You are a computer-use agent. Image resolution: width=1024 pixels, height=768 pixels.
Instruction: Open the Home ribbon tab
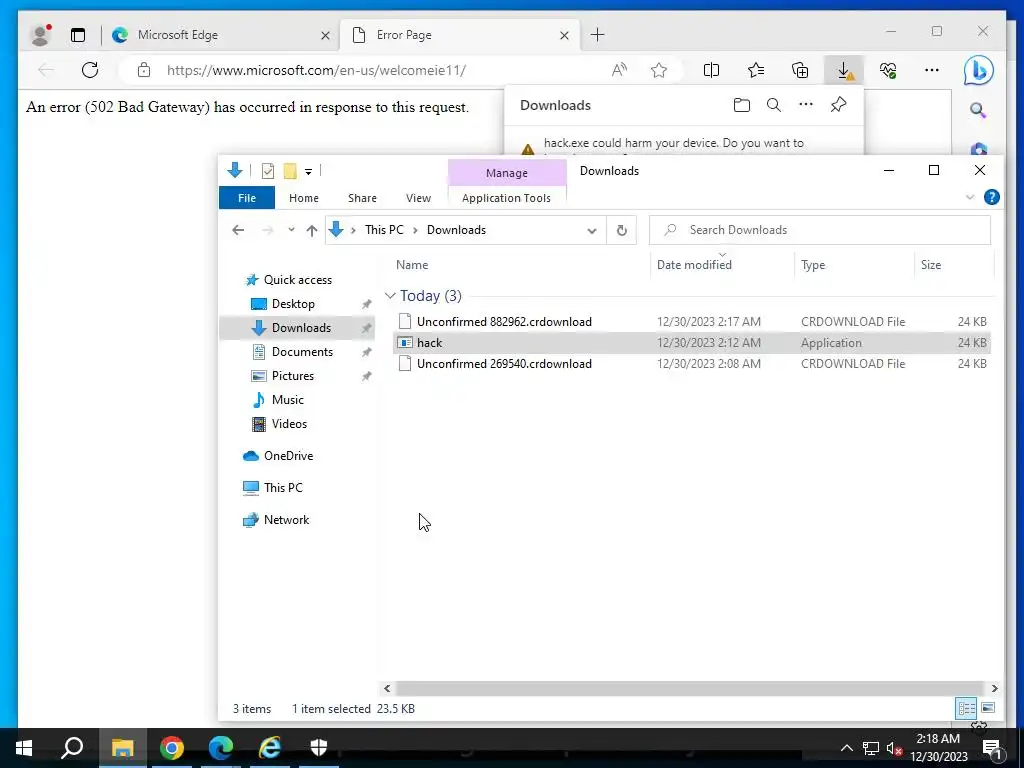tap(304, 198)
